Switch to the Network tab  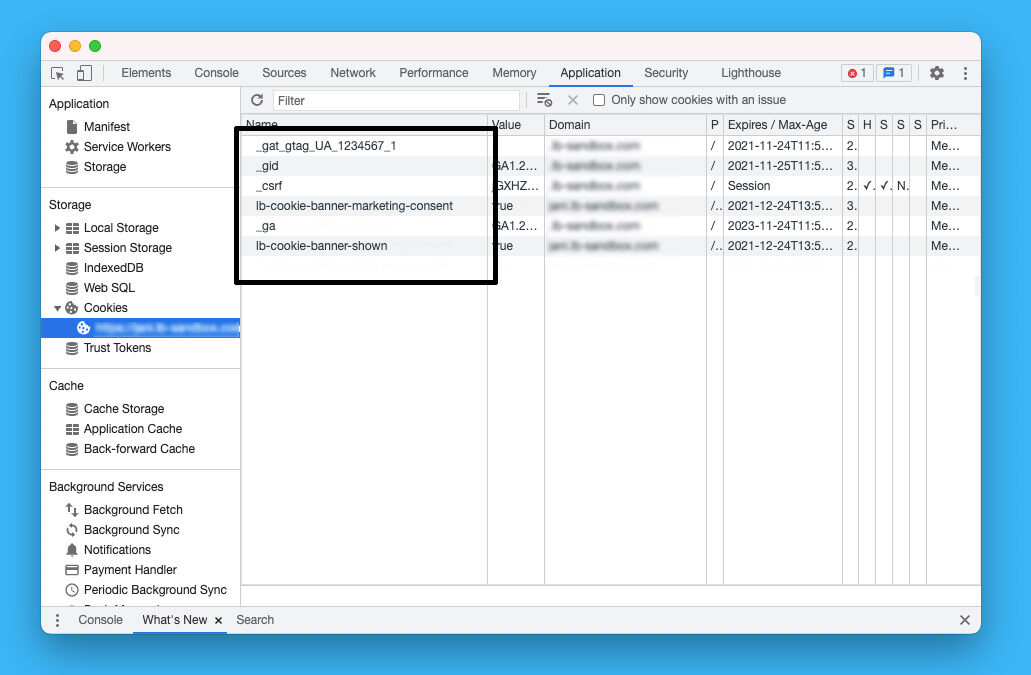[x=353, y=73]
